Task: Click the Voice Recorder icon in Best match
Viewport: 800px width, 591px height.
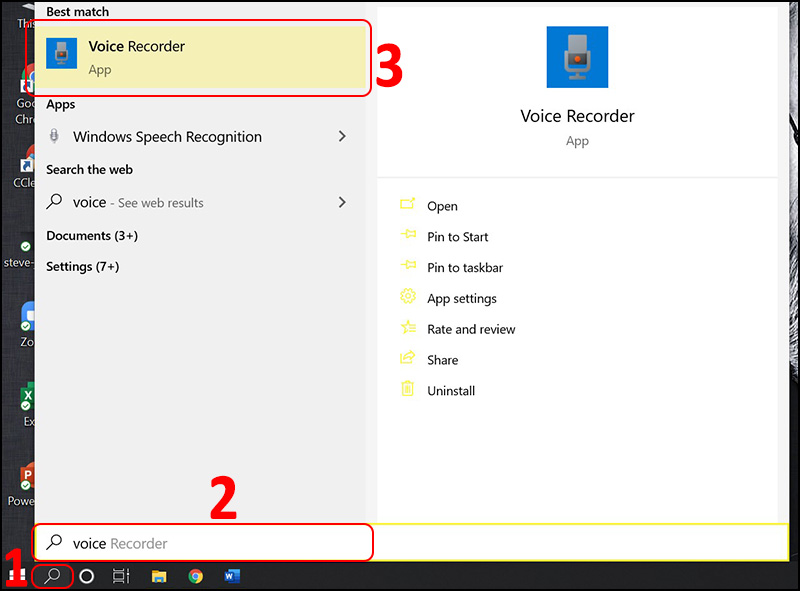Action: click(62, 53)
